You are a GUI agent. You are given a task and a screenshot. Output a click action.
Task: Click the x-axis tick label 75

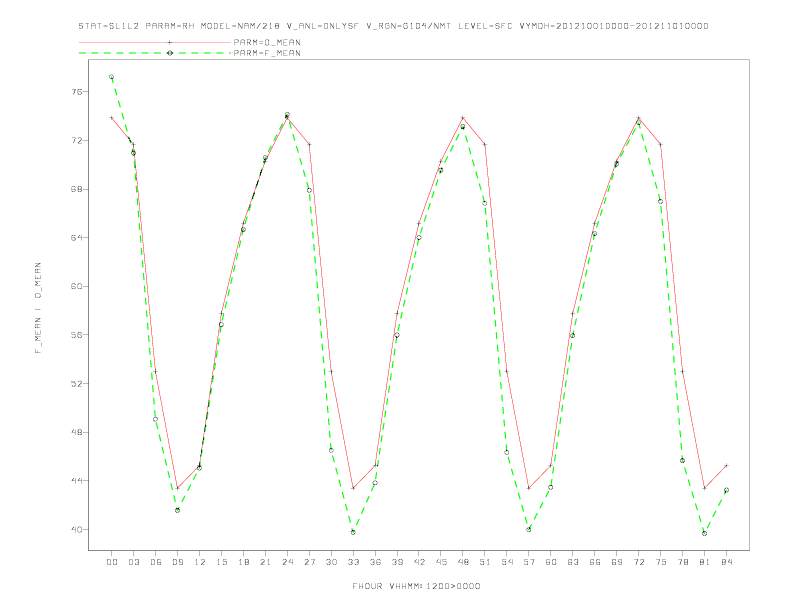(x=661, y=562)
